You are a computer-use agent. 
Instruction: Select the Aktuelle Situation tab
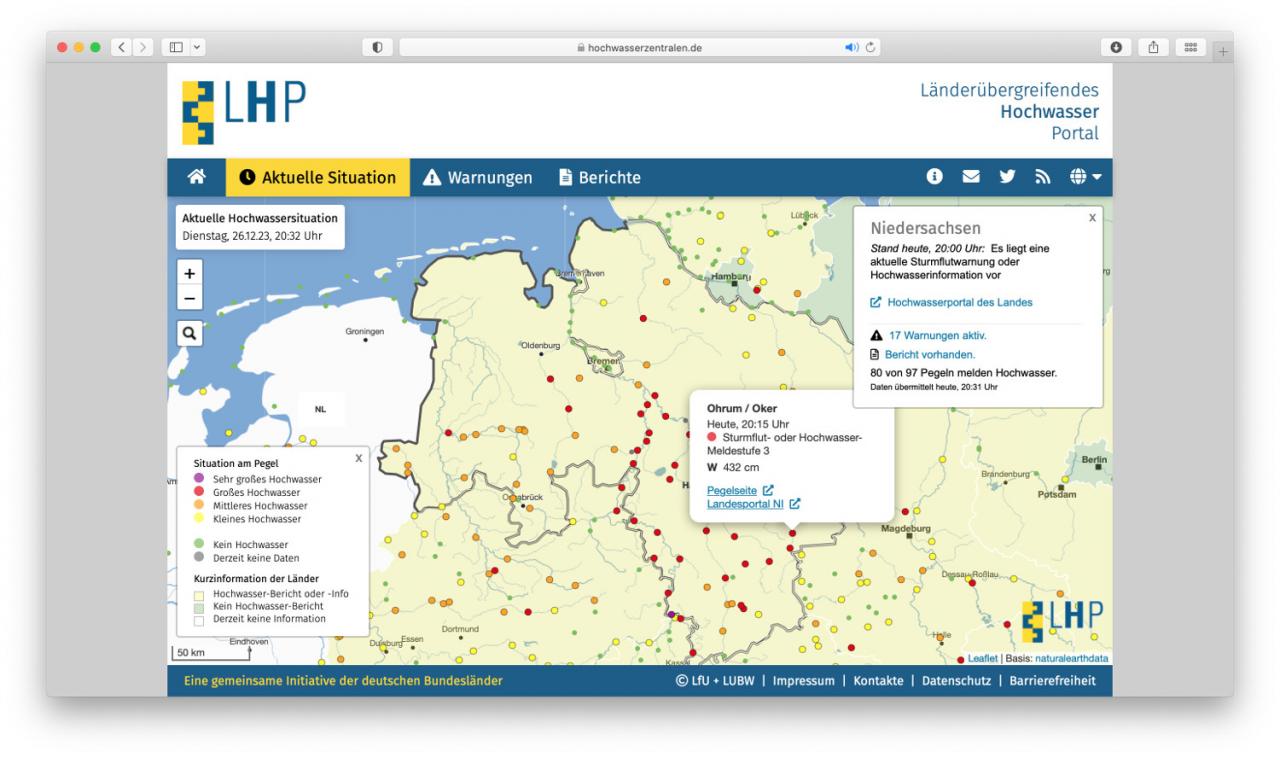318,178
